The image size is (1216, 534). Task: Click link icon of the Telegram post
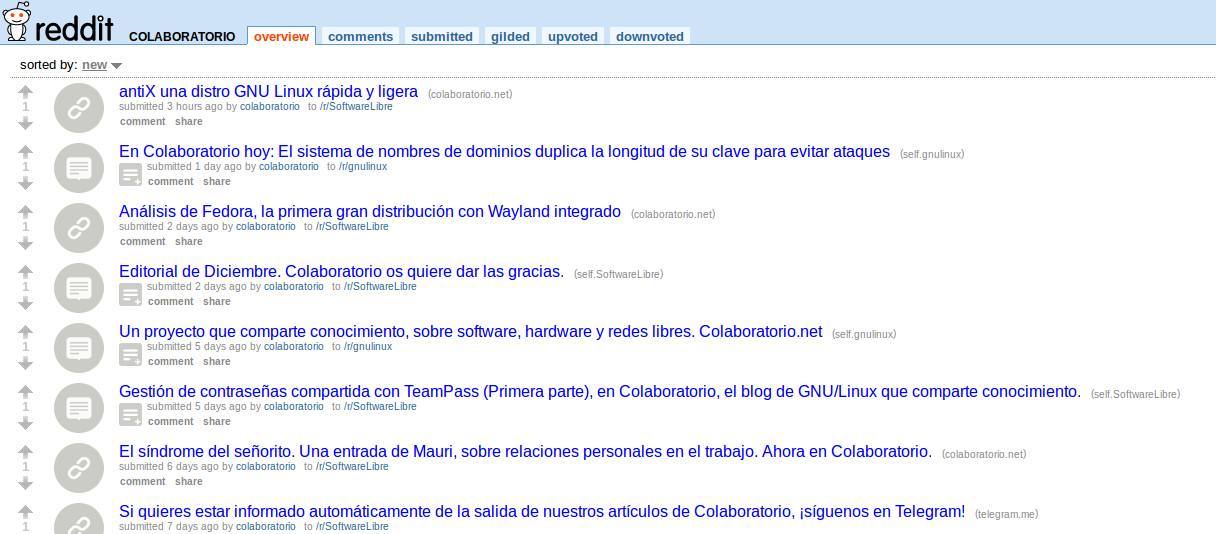tap(79, 519)
